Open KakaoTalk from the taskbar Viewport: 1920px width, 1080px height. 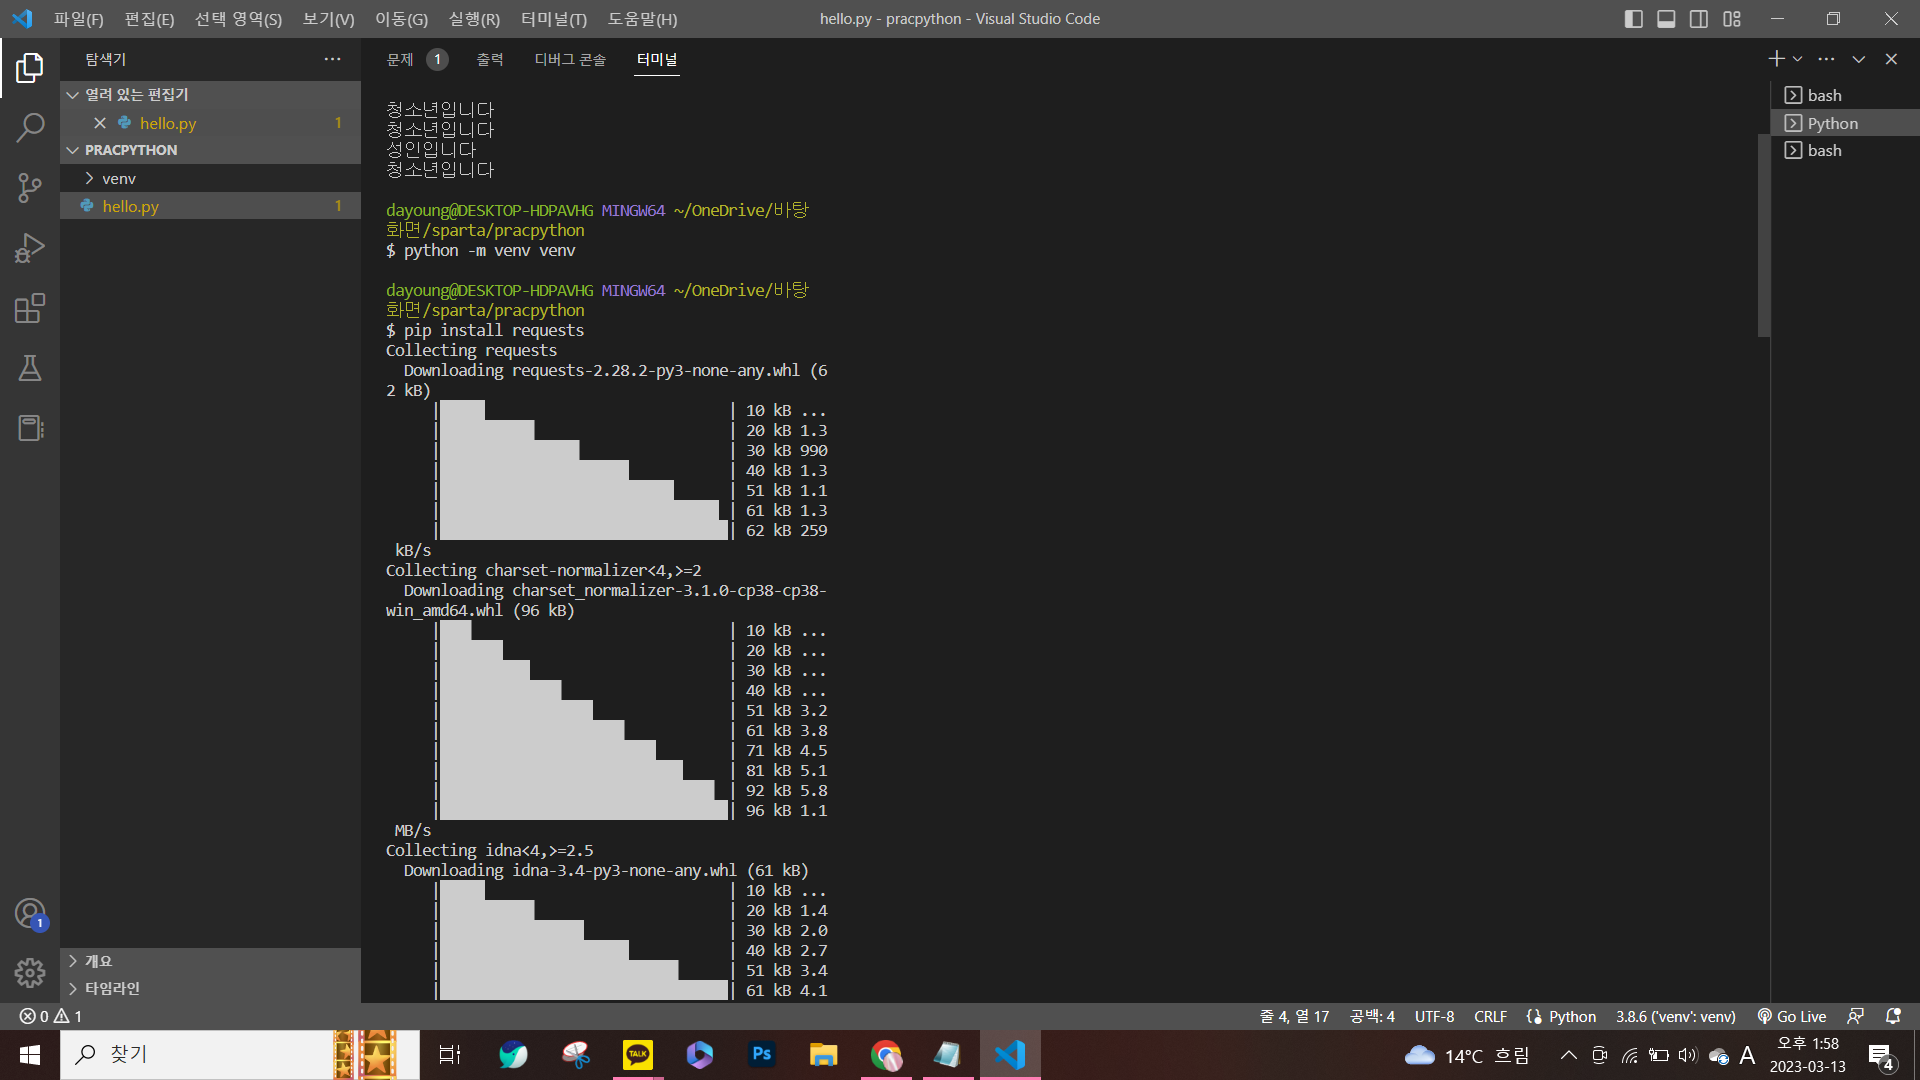(638, 1055)
